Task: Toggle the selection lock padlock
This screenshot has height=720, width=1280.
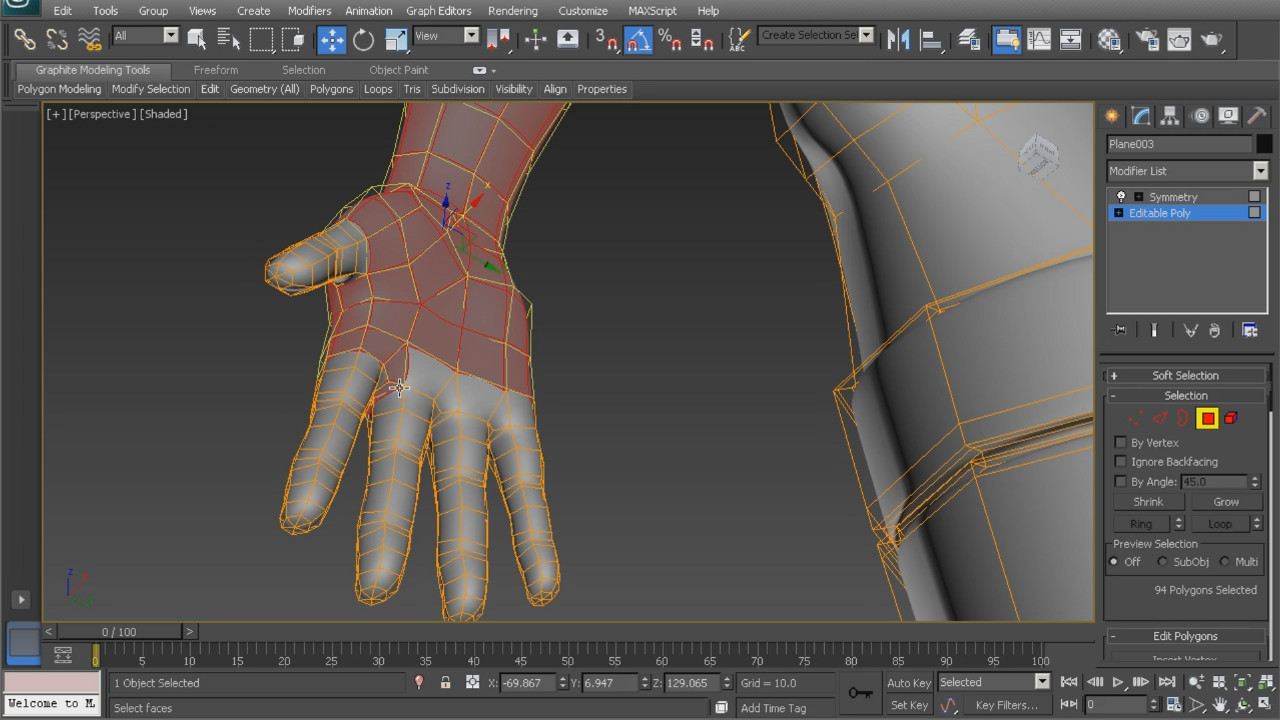Action: 445,682
